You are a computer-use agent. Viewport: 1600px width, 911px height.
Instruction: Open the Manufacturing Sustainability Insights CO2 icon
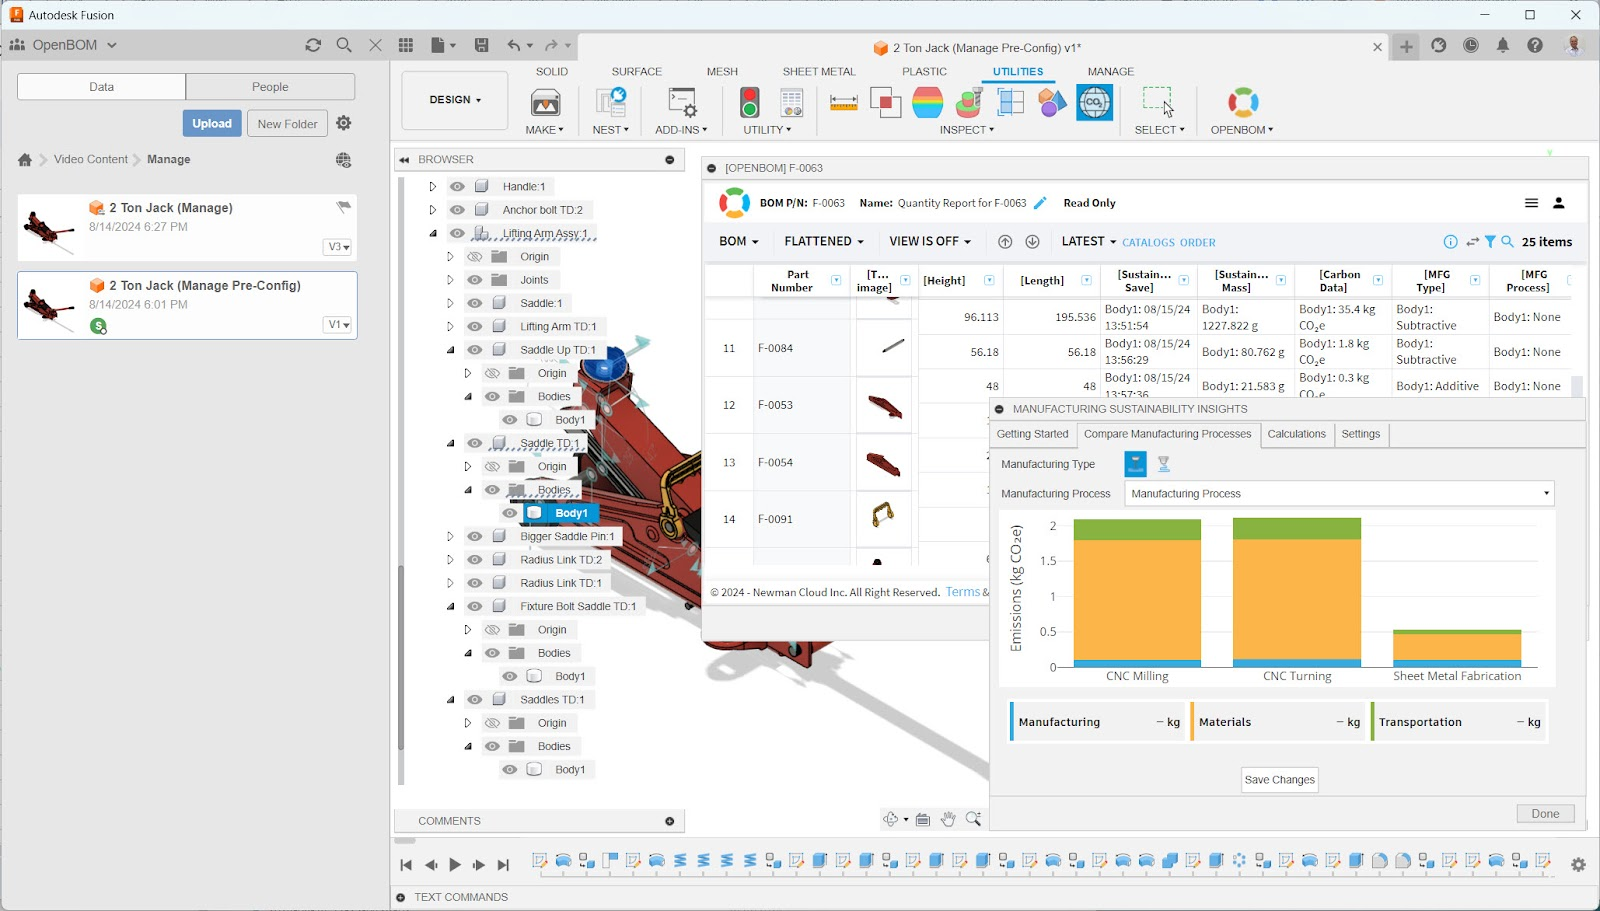point(1095,102)
